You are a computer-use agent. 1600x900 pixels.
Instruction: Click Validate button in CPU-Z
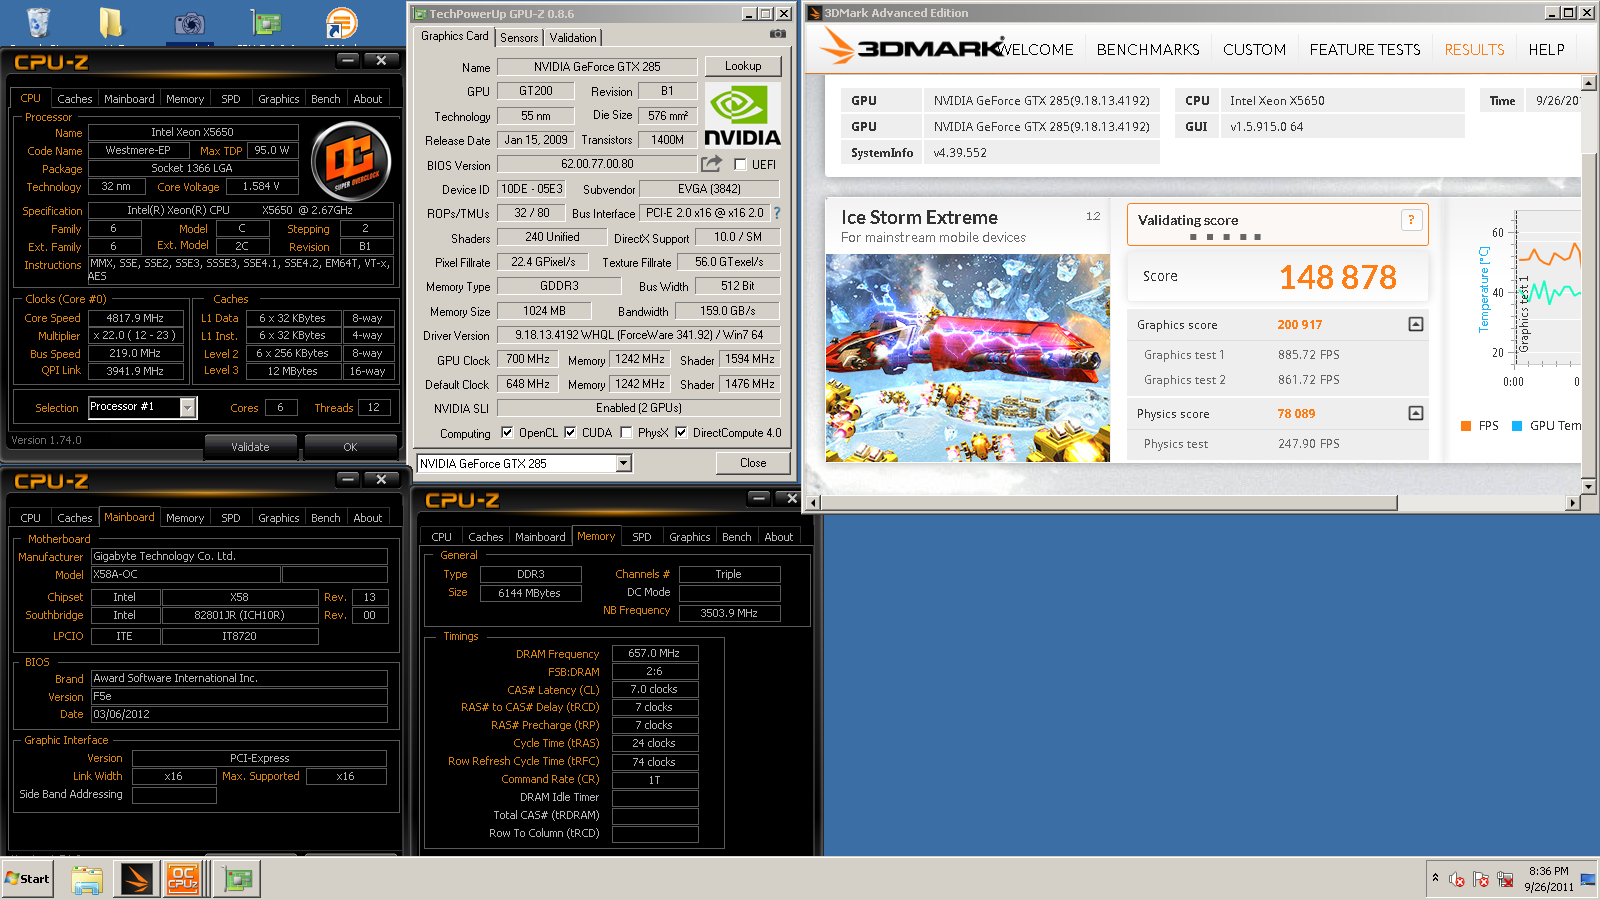pyautogui.click(x=250, y=447)
